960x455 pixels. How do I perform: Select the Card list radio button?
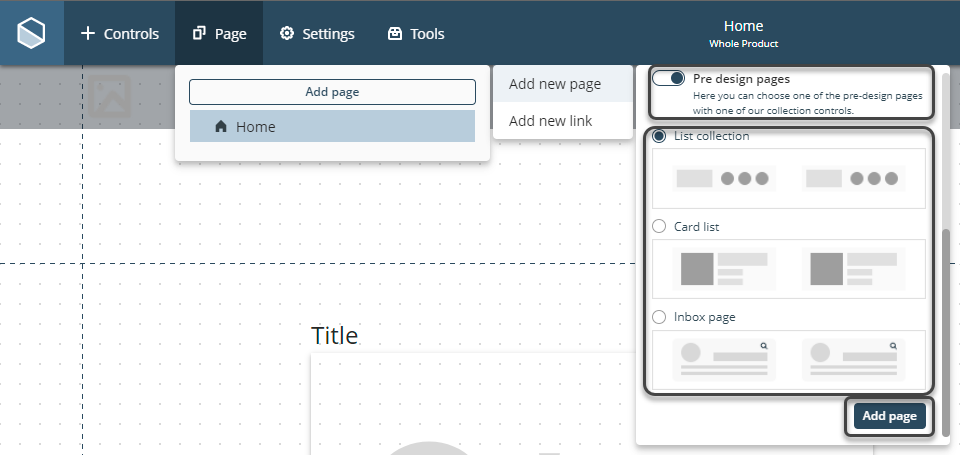[x=659, y=227]
